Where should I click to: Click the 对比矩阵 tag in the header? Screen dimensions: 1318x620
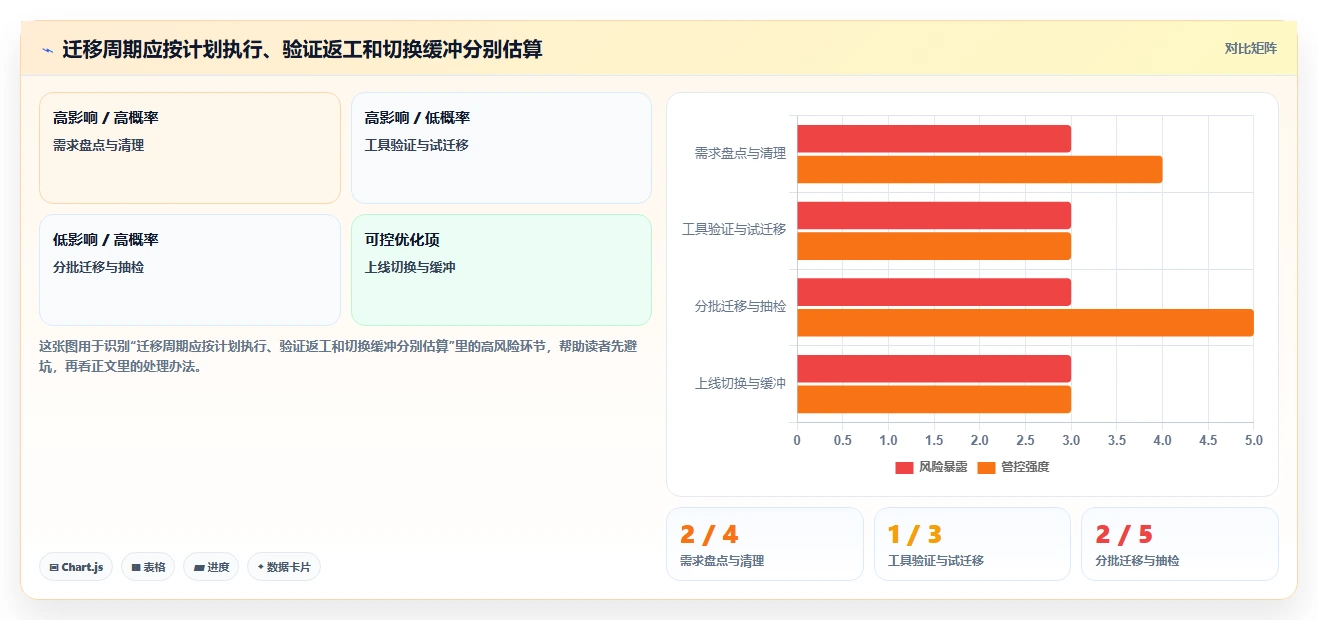point(1250,48)
